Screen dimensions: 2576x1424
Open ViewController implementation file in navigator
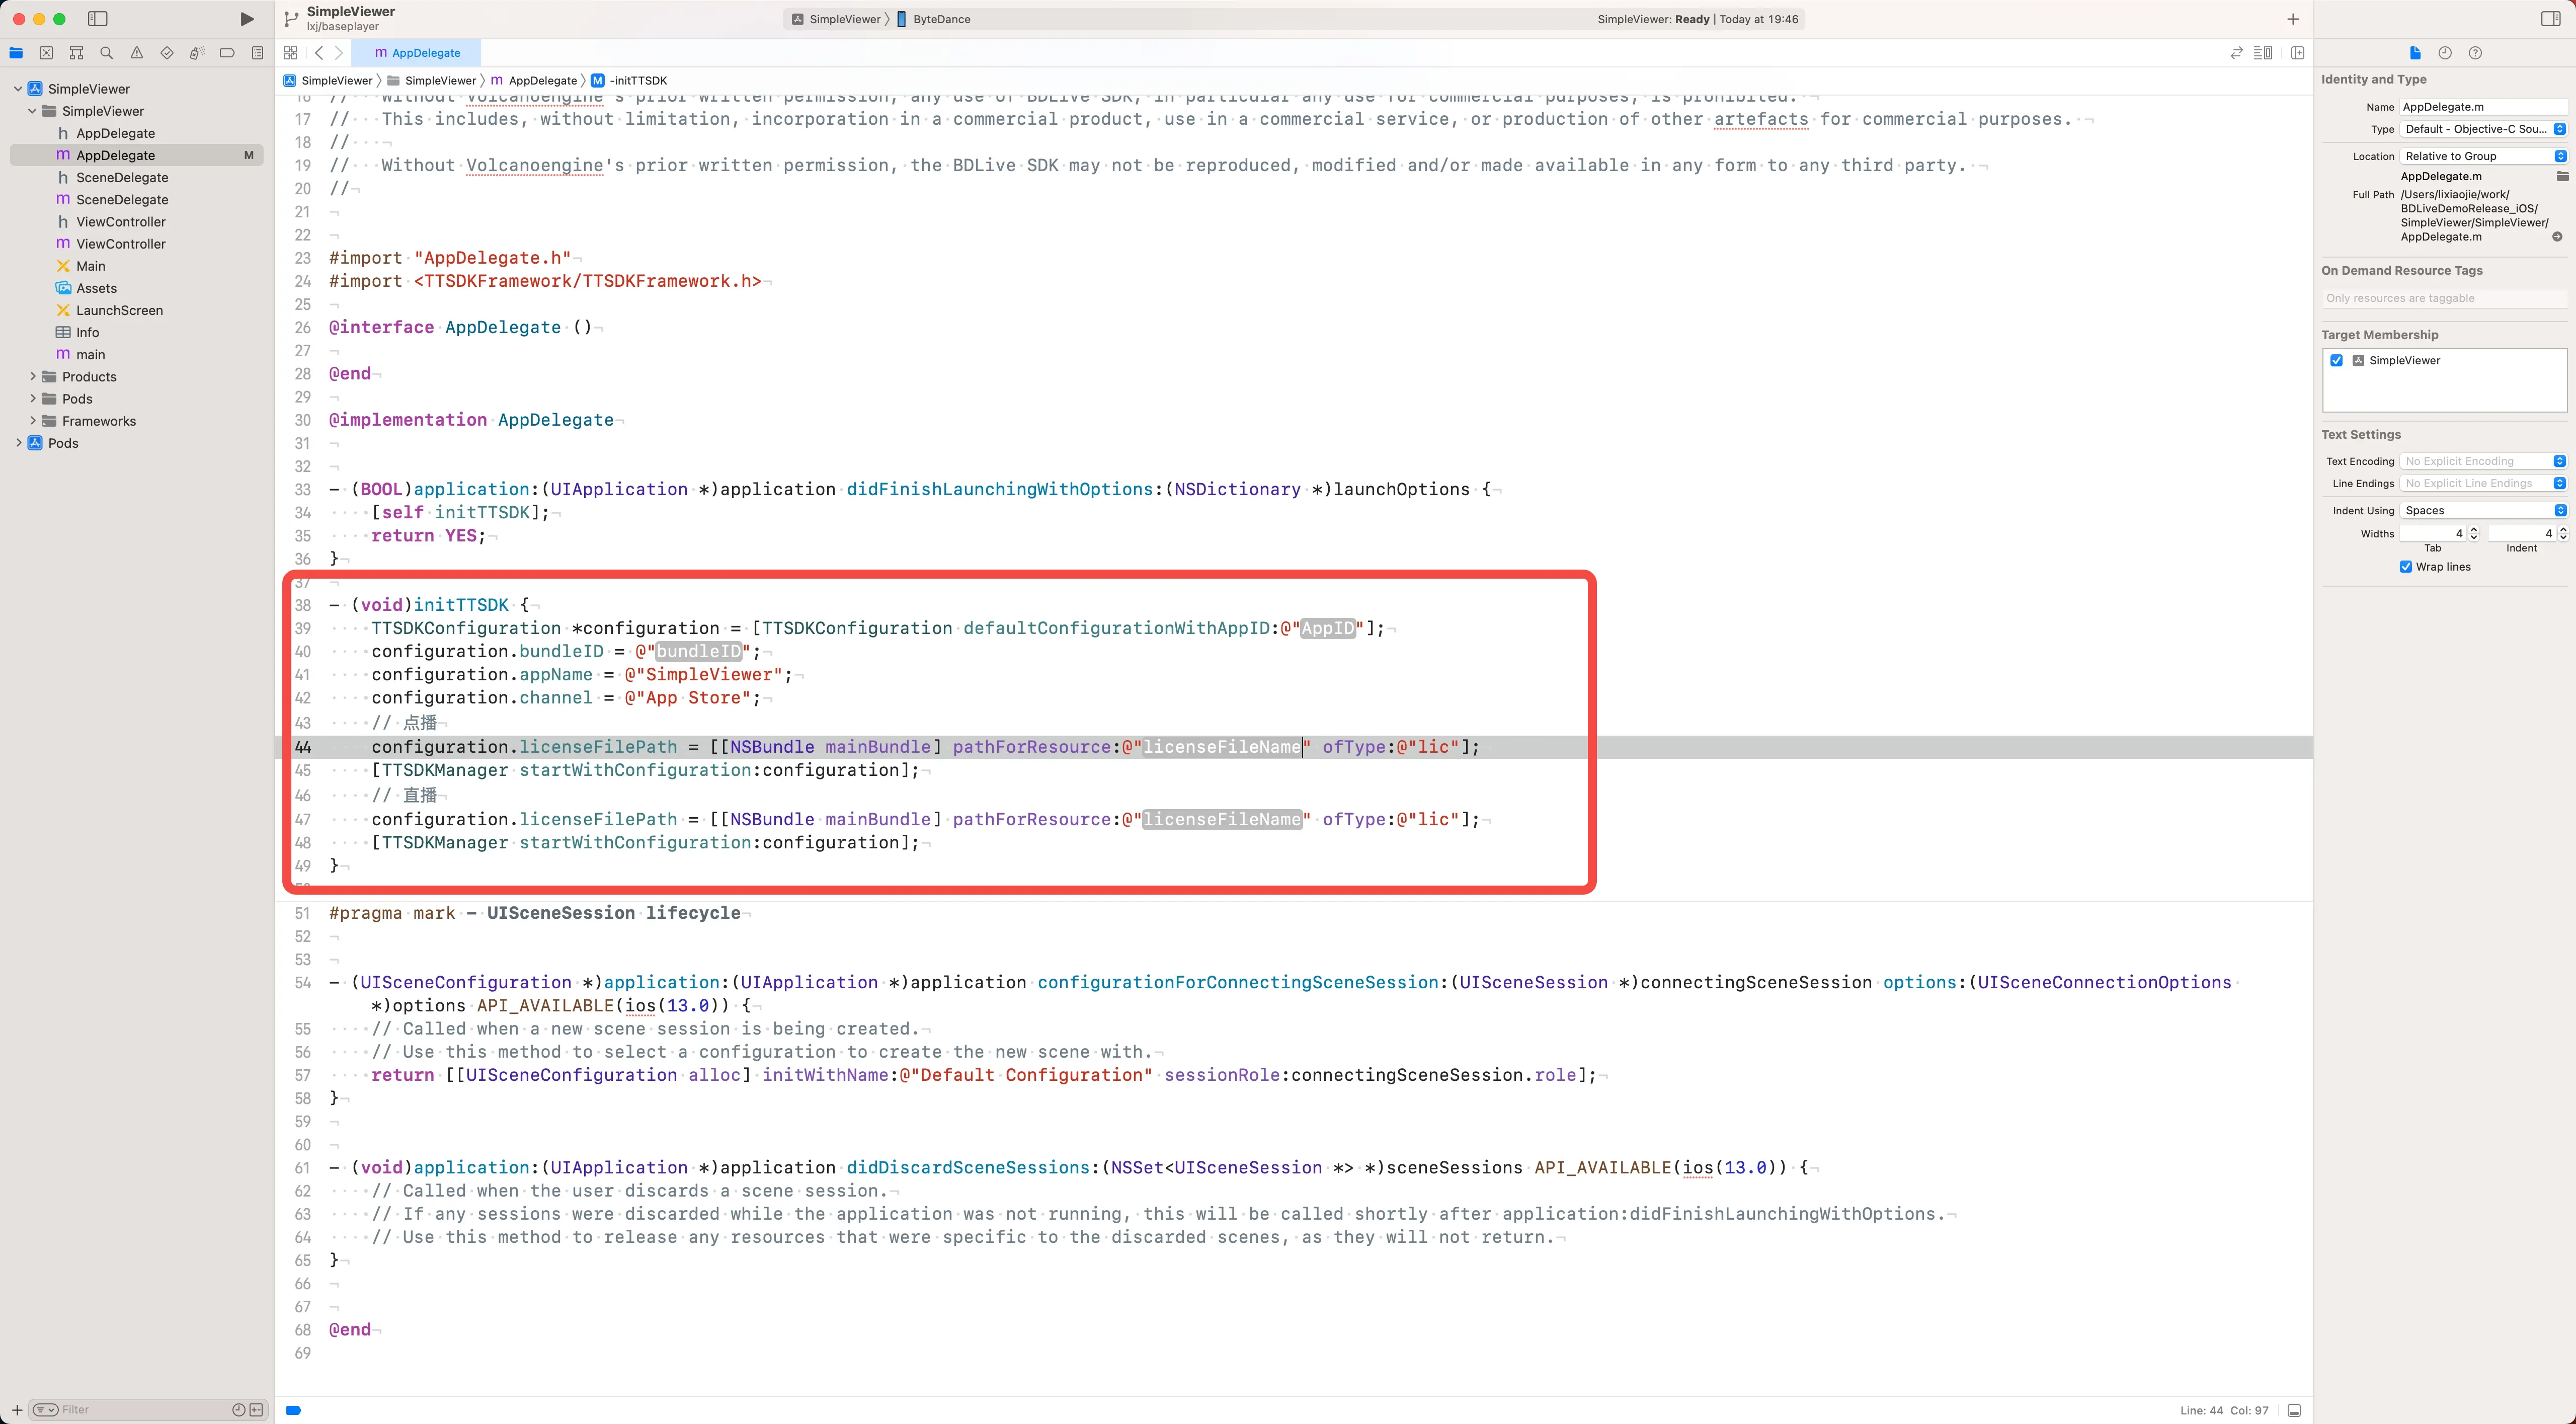[x=121, y=244]
